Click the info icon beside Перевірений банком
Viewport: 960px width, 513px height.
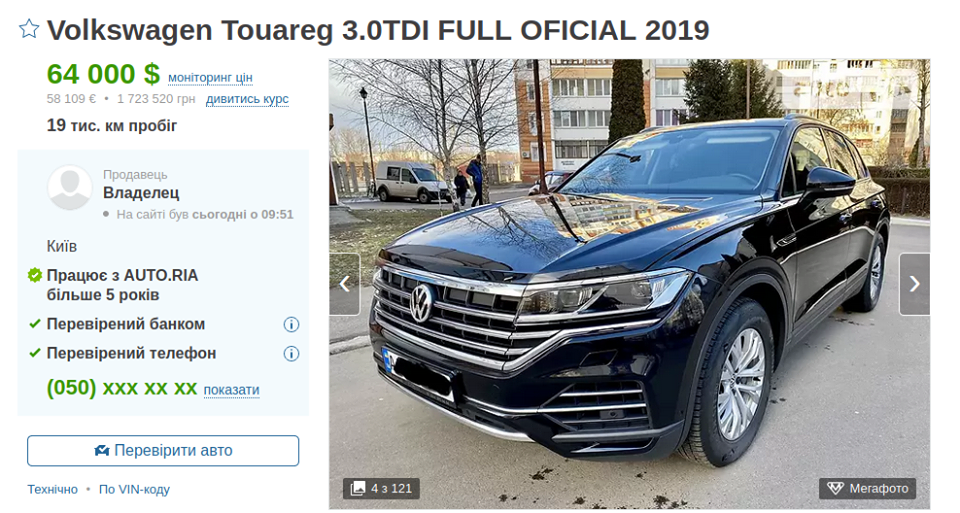291,324
